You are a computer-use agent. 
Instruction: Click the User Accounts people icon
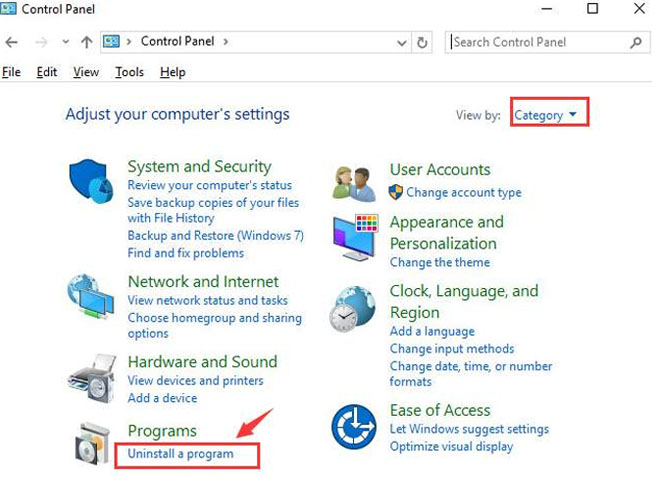[352, 184]
